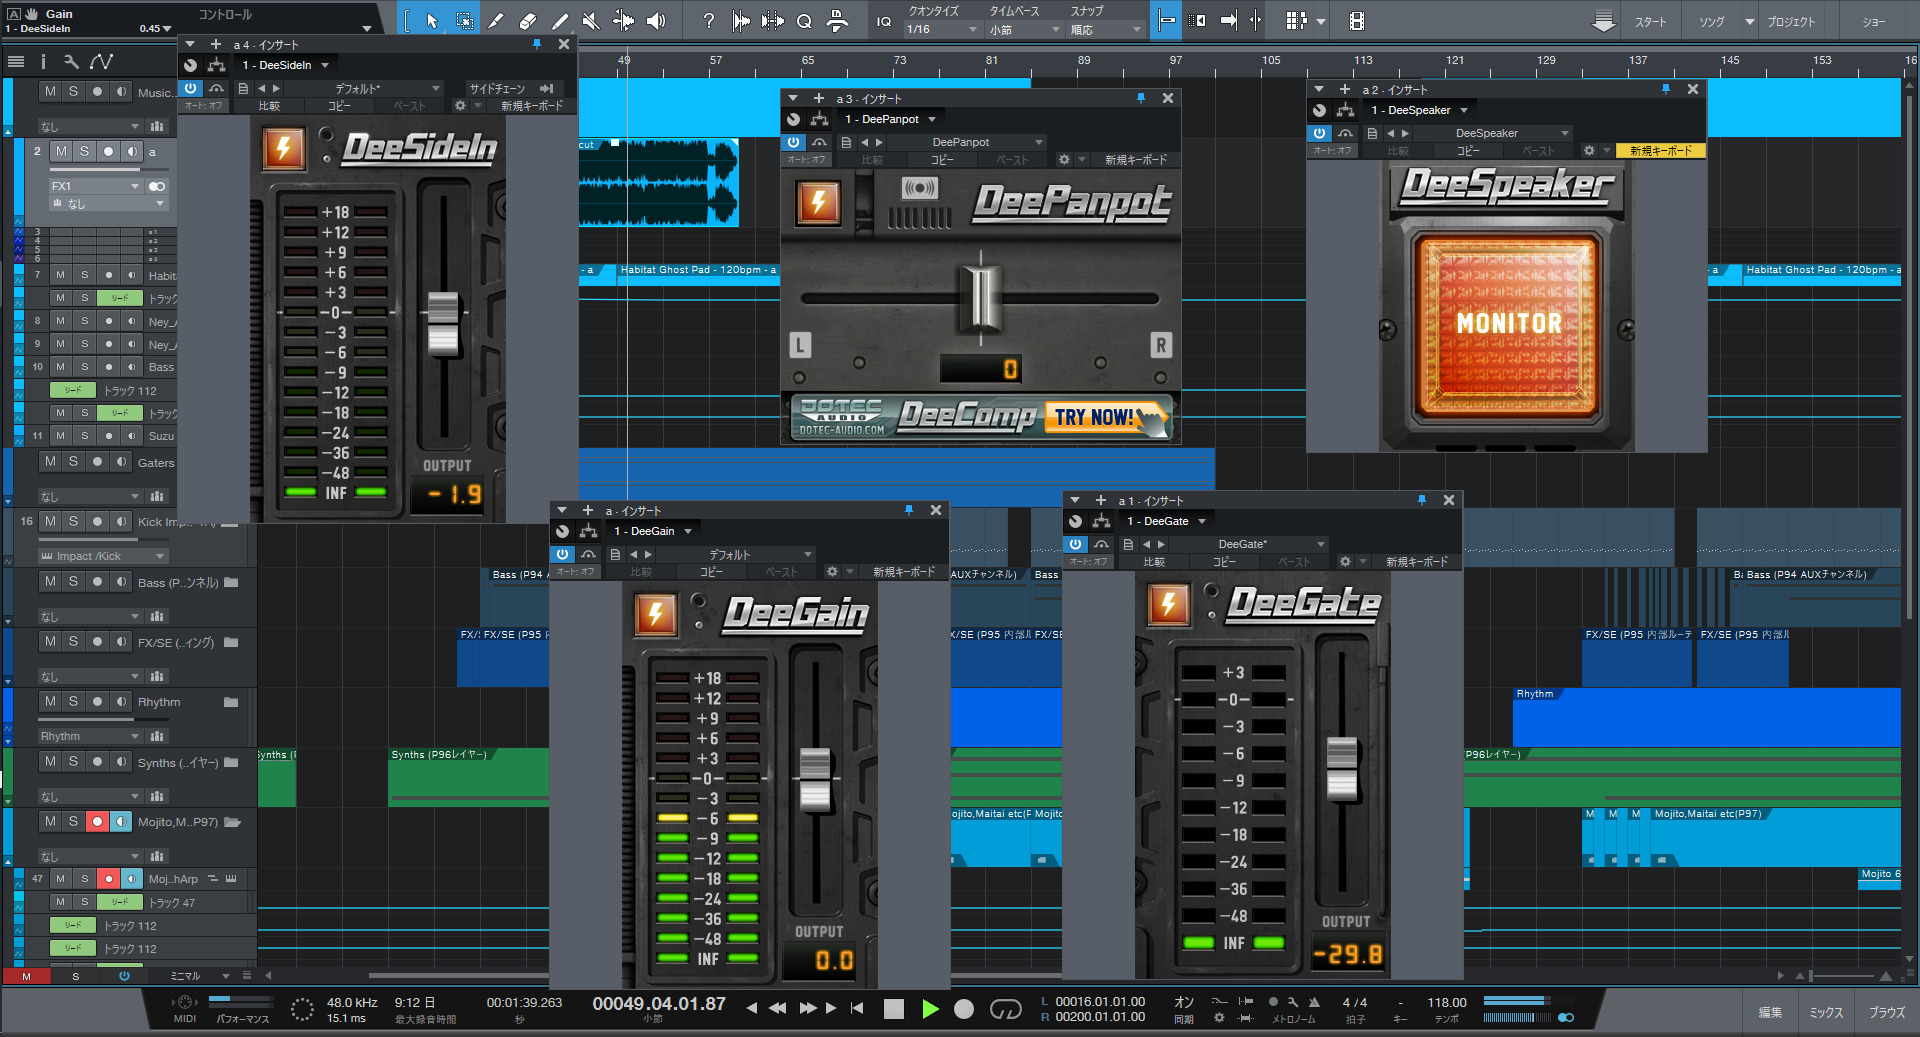Open preset file icon in DeeGate window
The width and height of the screenshot is (1920, 1037).
pos(1128,544)
